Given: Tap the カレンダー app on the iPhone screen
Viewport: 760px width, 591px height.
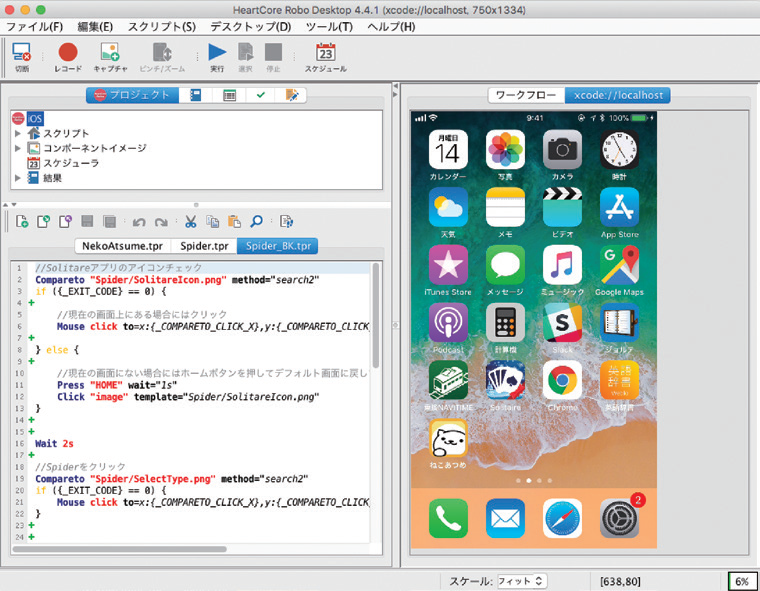Looking at the screenshot, I should point(448,149).
